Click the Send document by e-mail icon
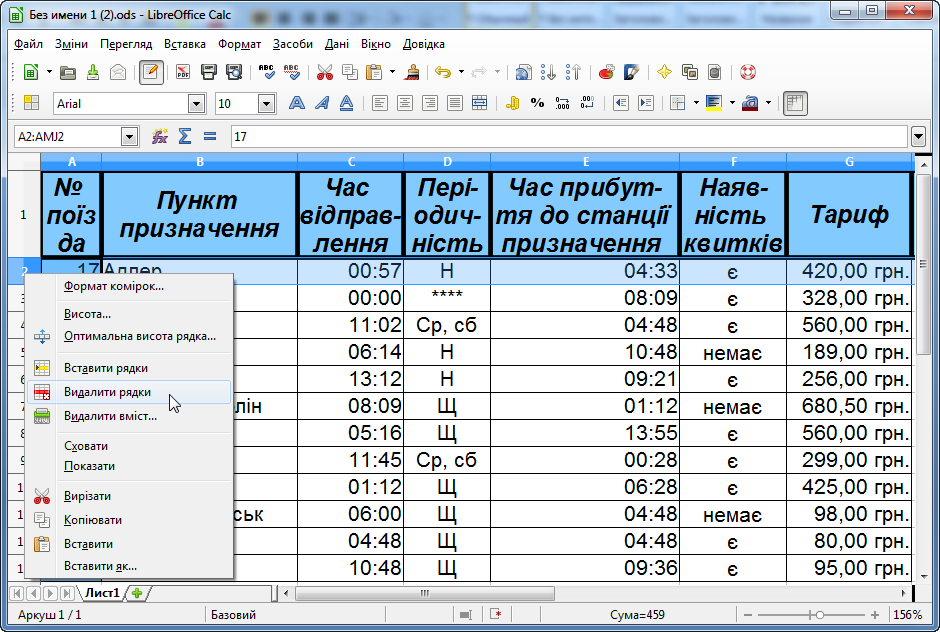The image size is (940, 632). point(118,73)
